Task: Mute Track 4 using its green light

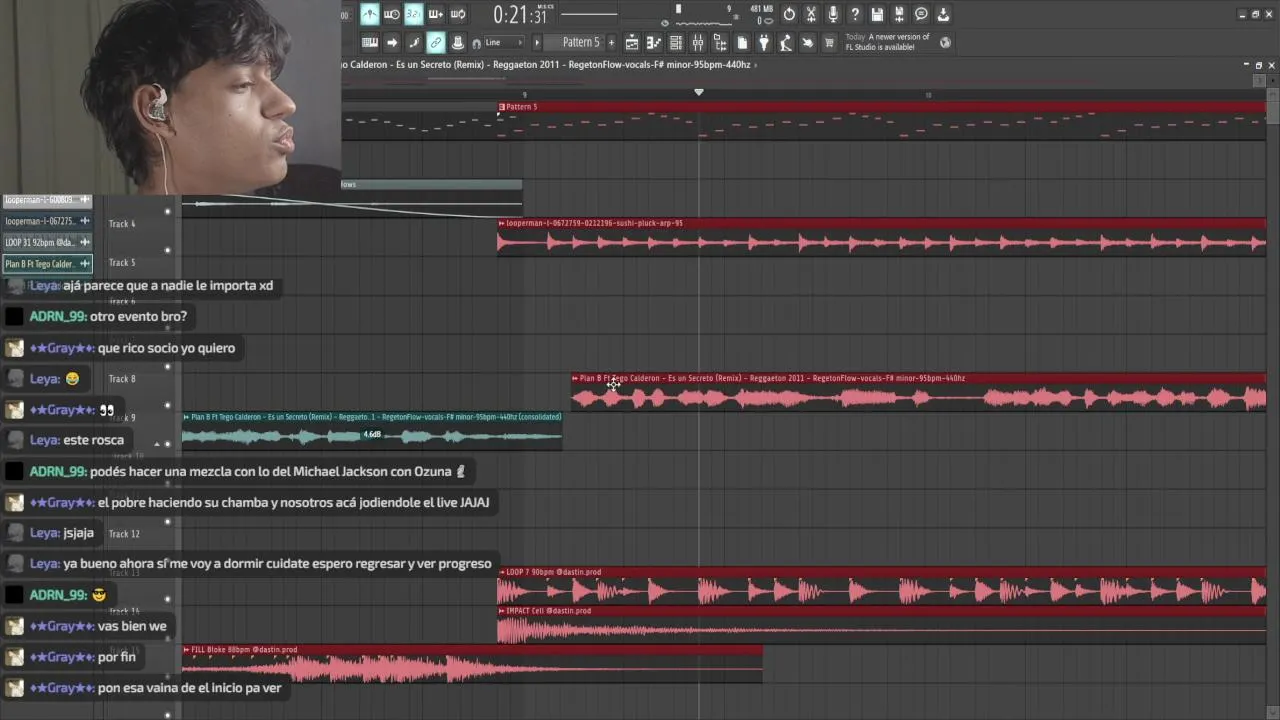Action: click(x=167, y=250)
